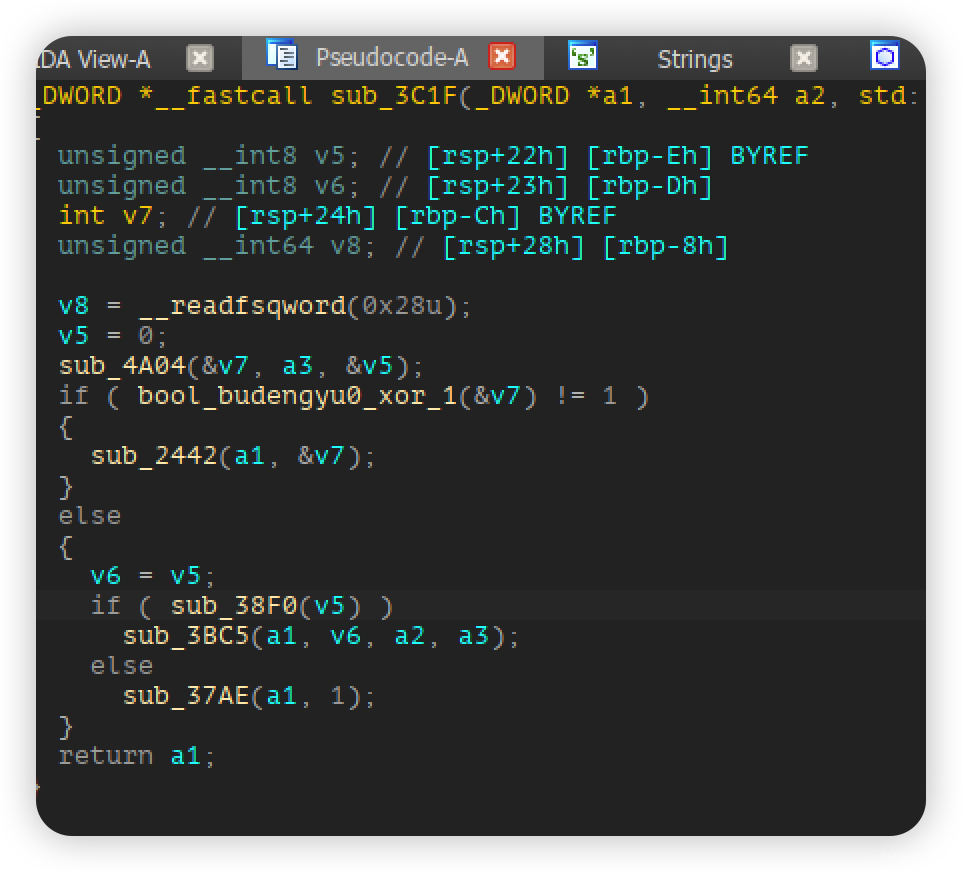Open function bool_budengyu0_xor_1
Image resolution: width=962 pixels, height=872 pixels.
point(297,396)
